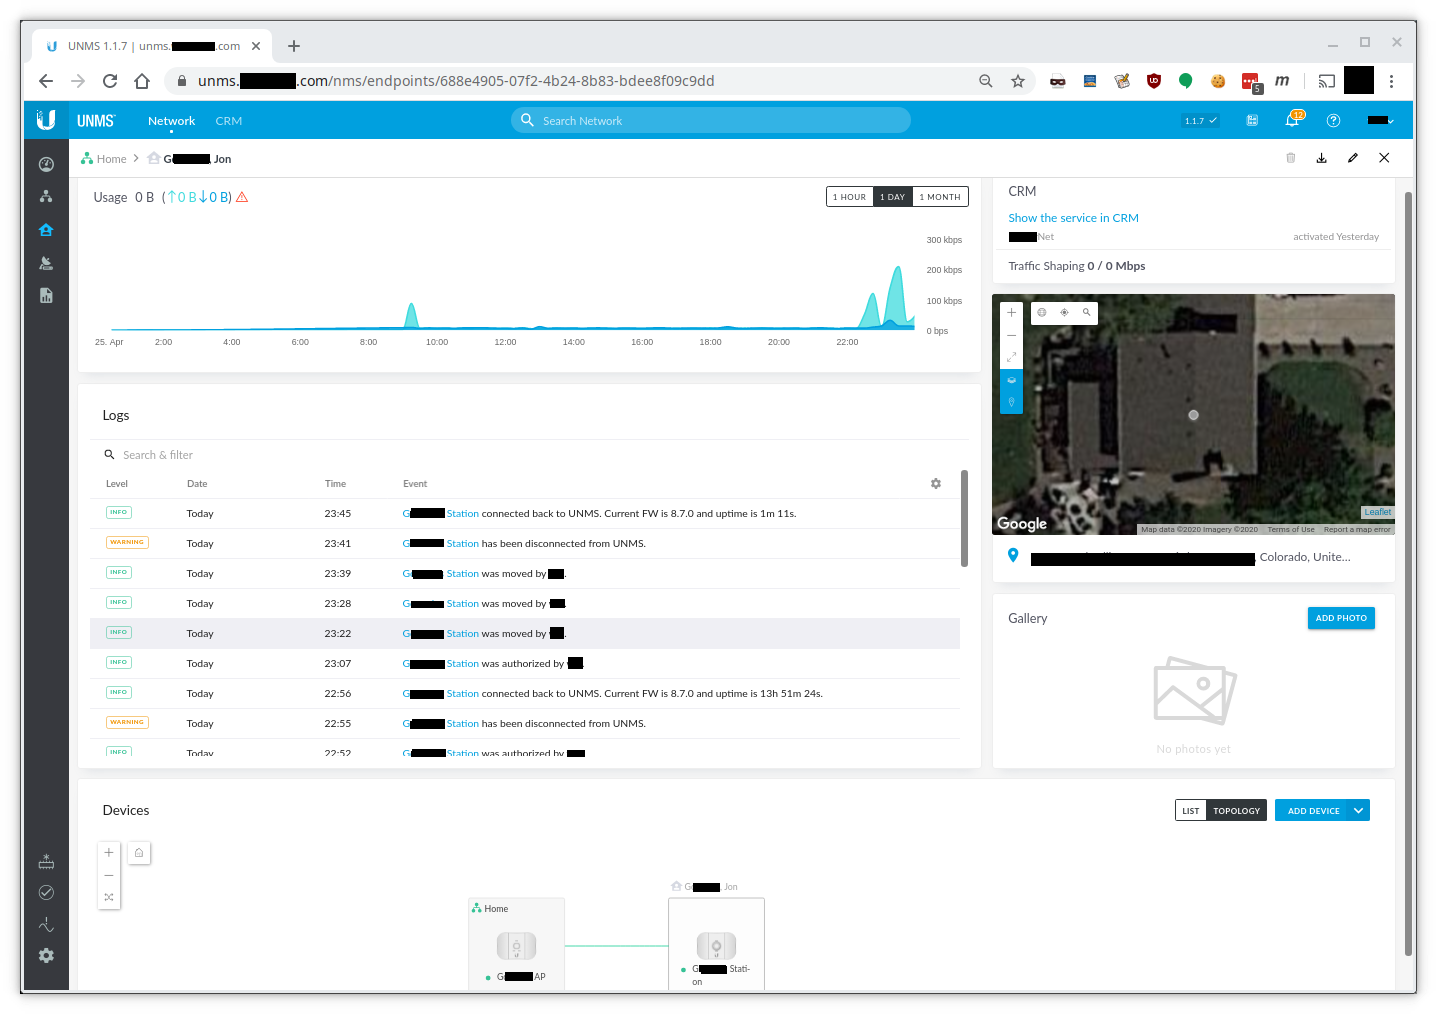This screenshot has height=1014, width=1437.
Task: Expand the ADD DEVICE dropdown arrow
Action: pyautogui.click(x=1358, y=811)
